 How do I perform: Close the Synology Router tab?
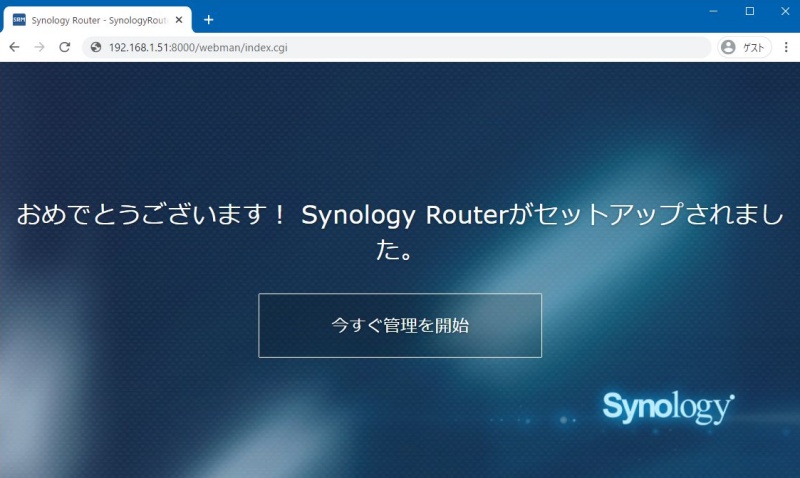click(179, 20)
